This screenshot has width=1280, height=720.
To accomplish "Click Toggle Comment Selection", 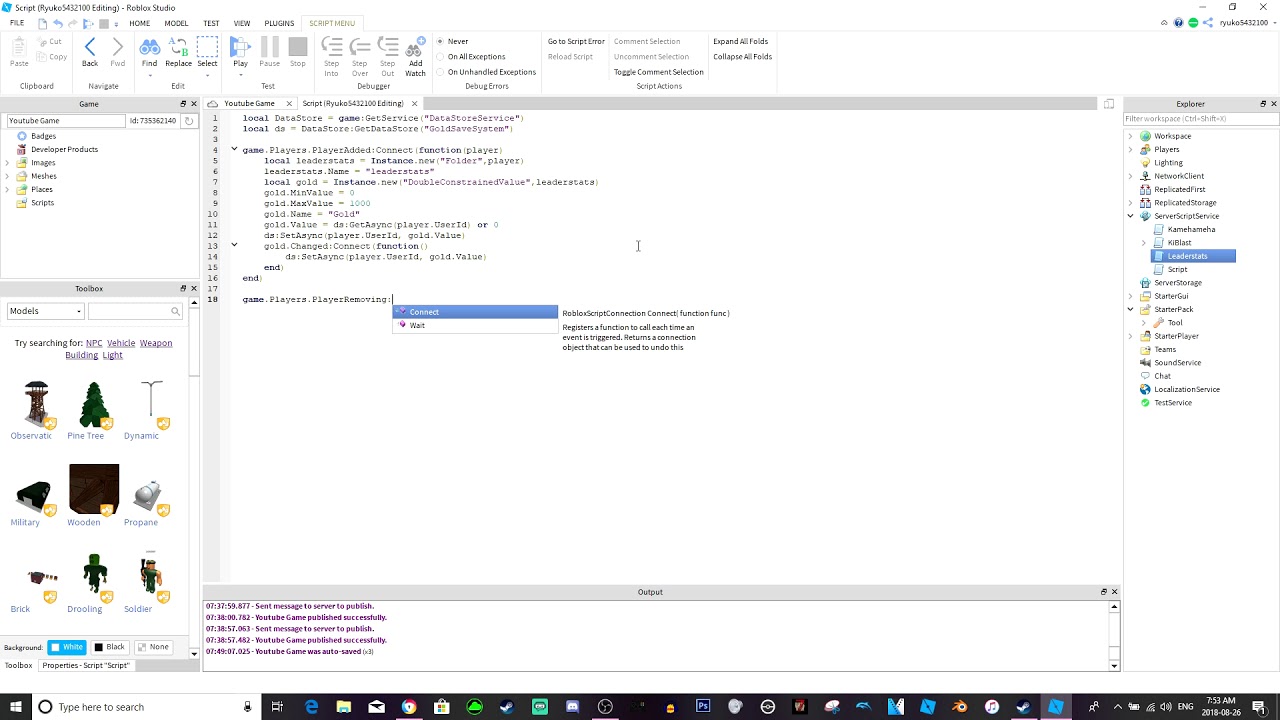I will coord(658,72).
